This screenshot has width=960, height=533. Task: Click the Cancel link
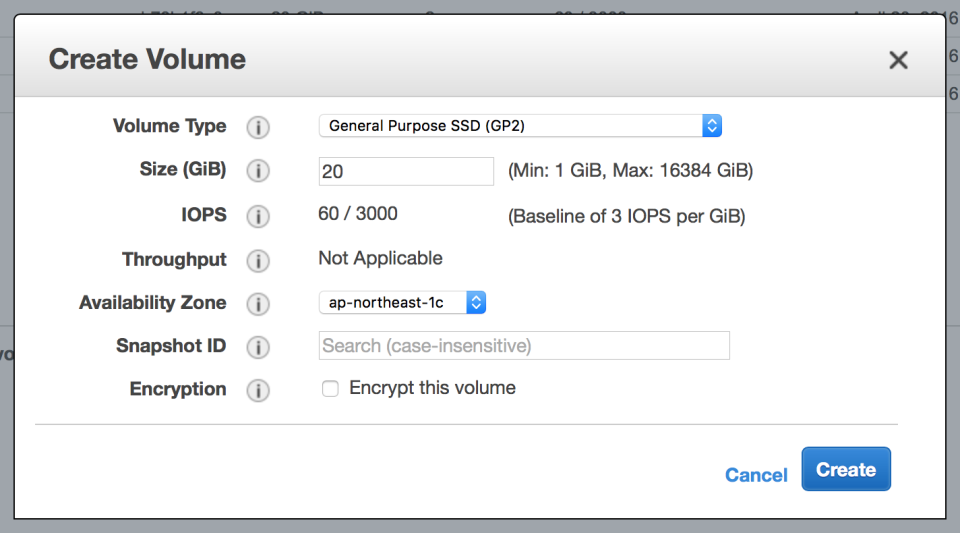pos(756,475)
